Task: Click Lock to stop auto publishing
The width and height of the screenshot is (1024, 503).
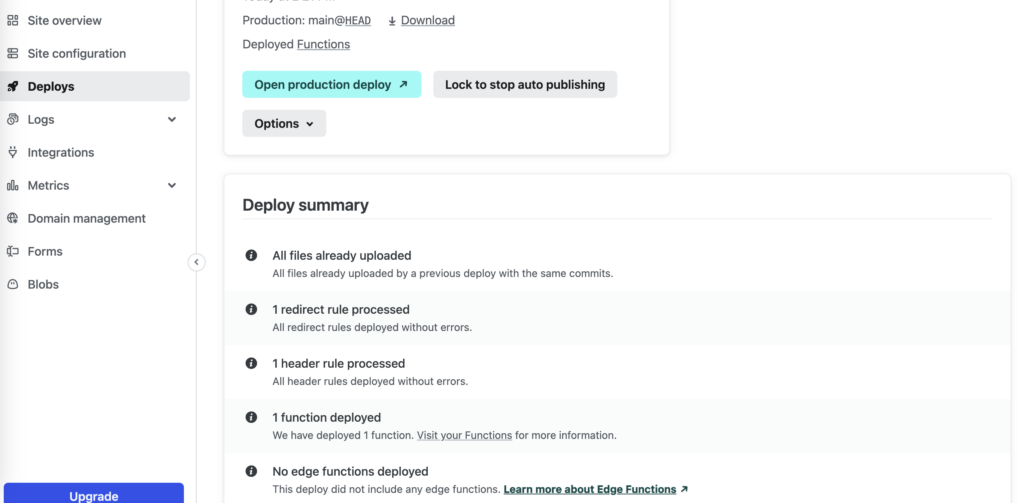Action: [x=525, y=85]
